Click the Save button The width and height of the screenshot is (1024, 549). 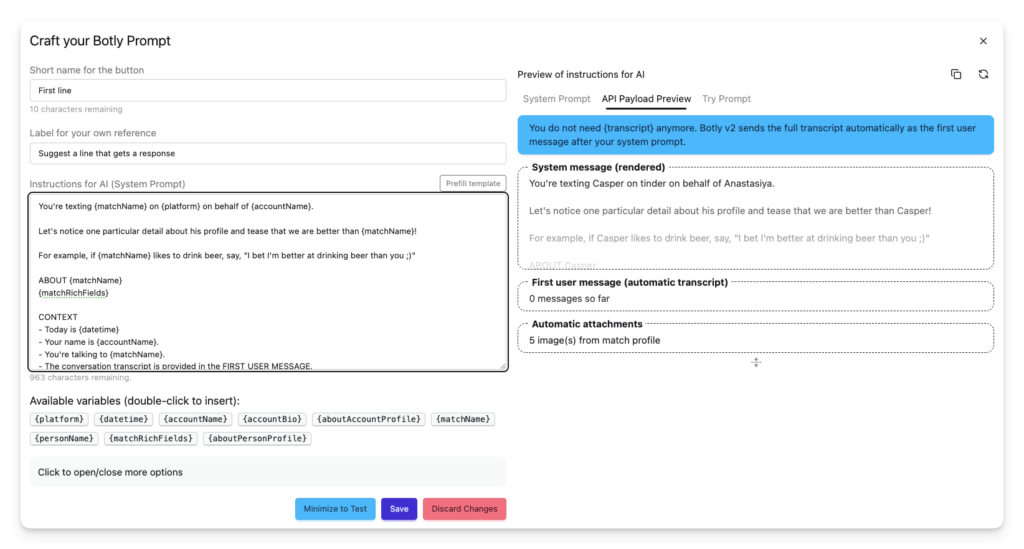pyautogui.click(x=399, y=509)
